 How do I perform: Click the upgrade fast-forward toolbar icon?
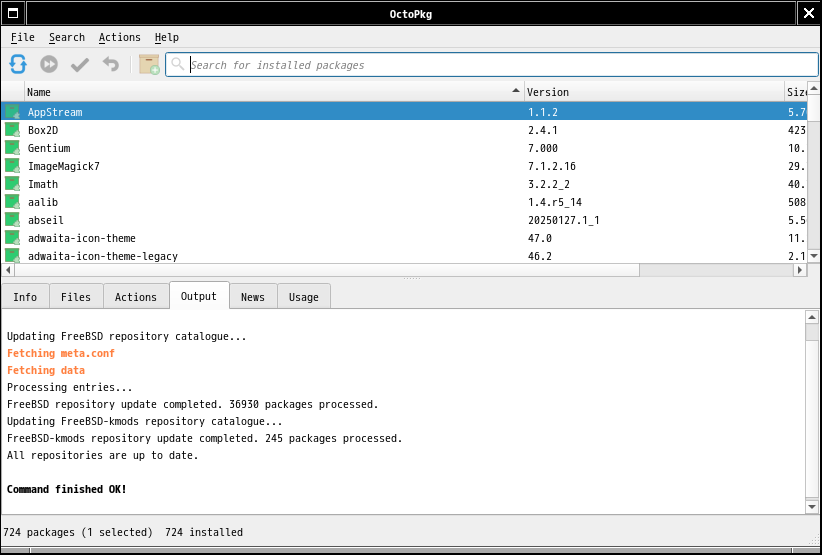pyautogui.click(x=49, y=65)
